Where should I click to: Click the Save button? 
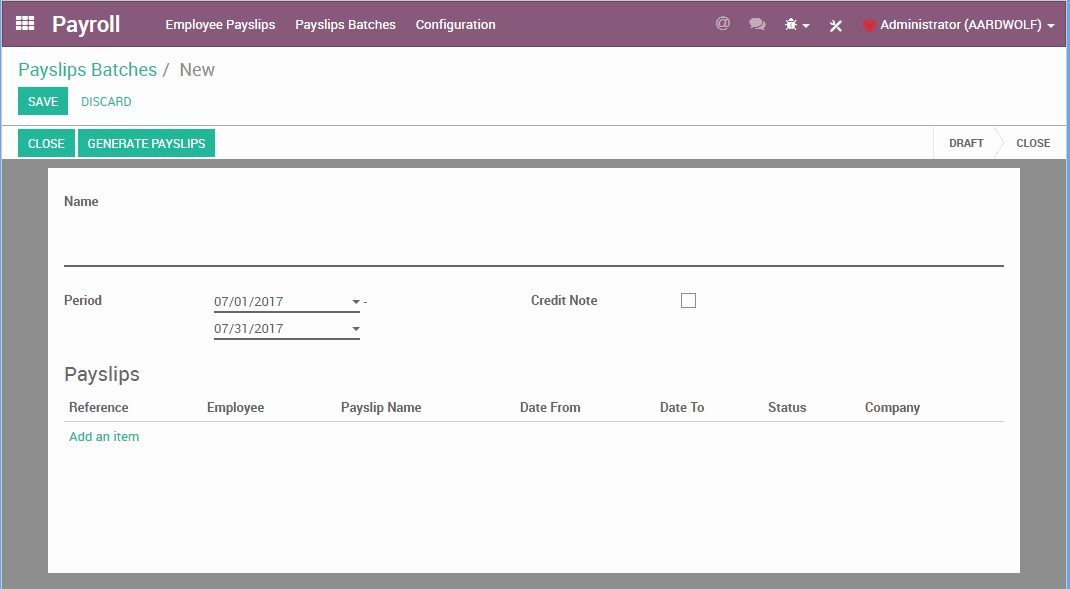click(43, 102)
